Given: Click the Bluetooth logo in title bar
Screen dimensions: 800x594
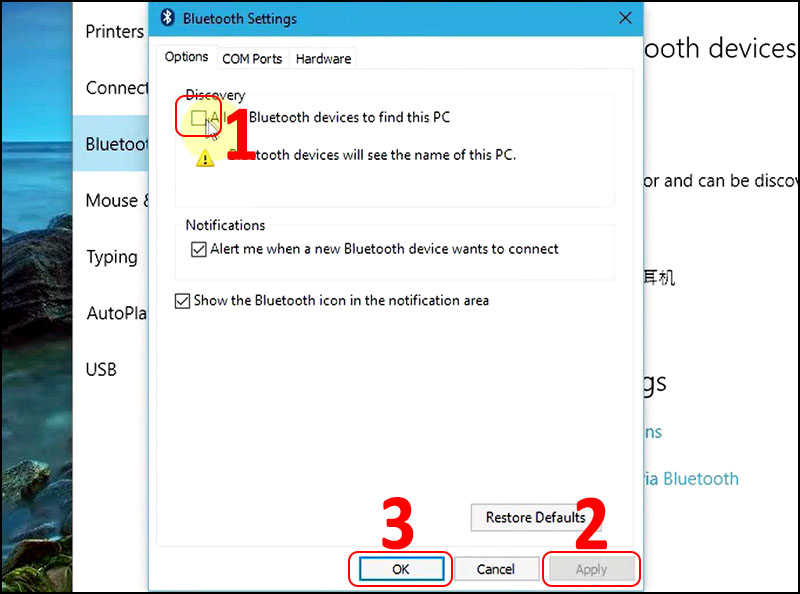Looking at the screenshot, I should coord(167,18).
